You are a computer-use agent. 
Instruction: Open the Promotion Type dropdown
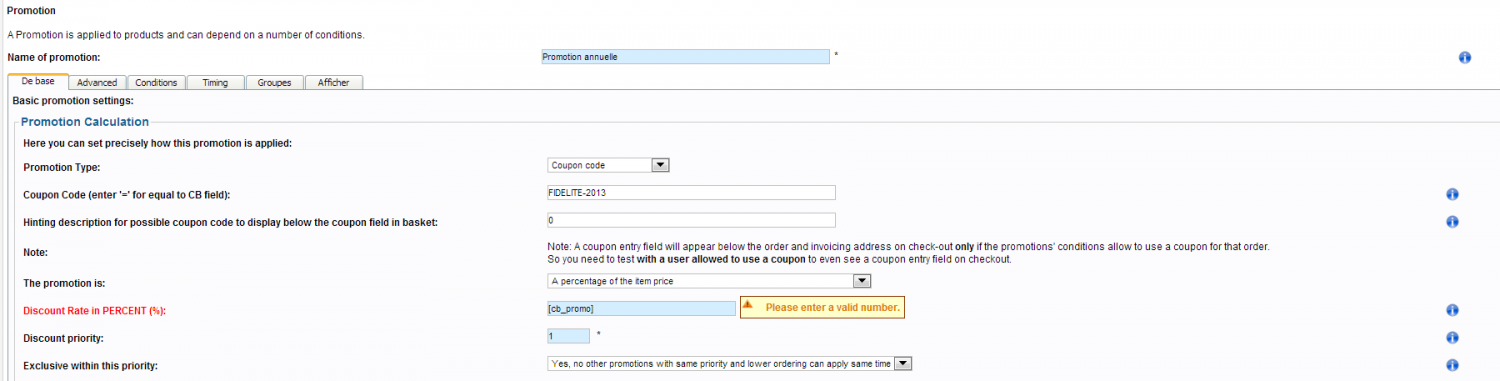click(608, 165)
